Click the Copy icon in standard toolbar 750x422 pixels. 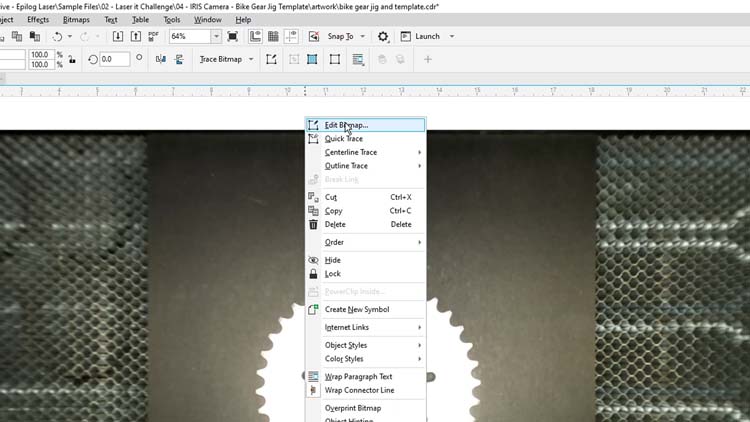click(x=17, y=36)
